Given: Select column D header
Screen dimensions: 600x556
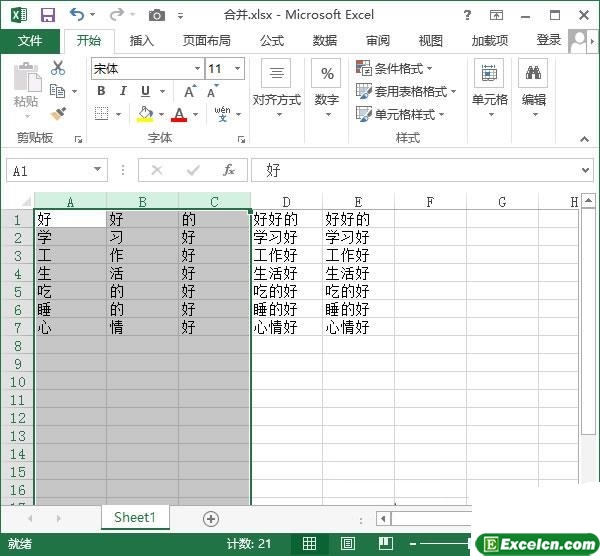Looking at the screenshot, I should coord(286,202).
